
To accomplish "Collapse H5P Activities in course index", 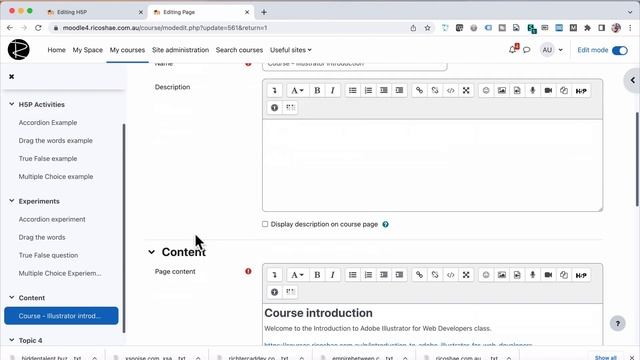I will 11,104.
